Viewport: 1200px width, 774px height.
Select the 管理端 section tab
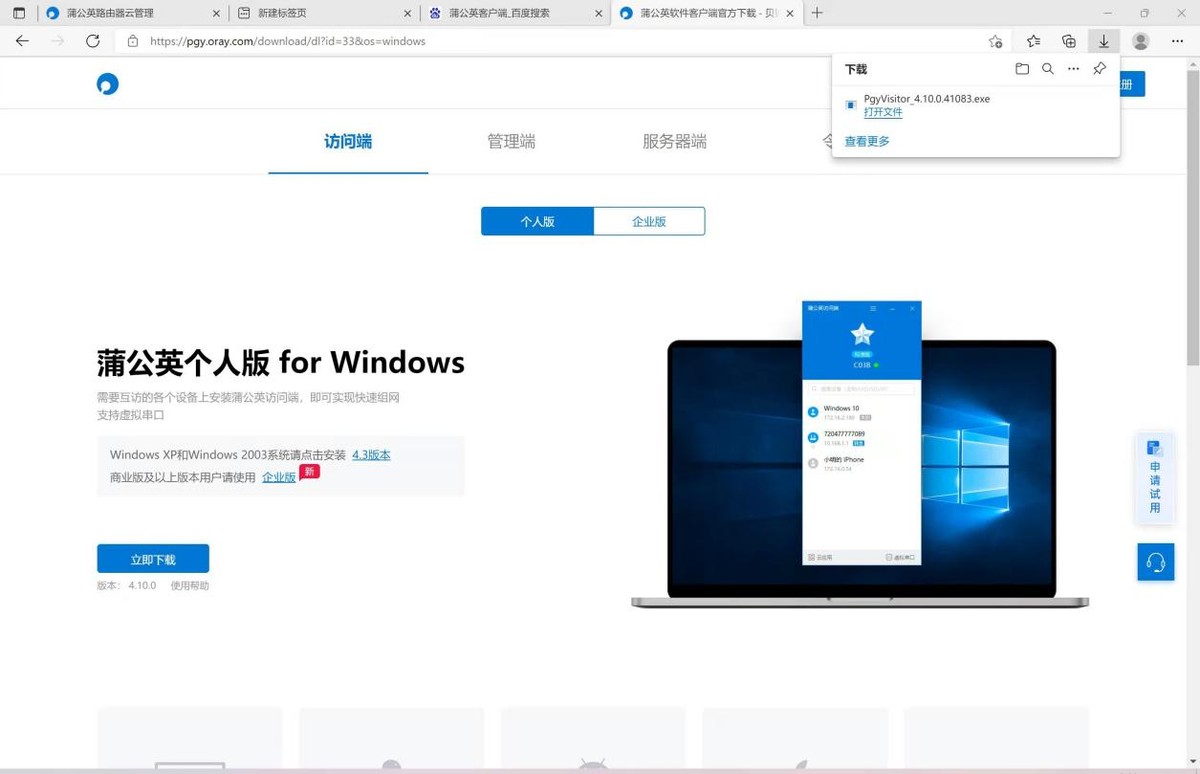point(511,142)
